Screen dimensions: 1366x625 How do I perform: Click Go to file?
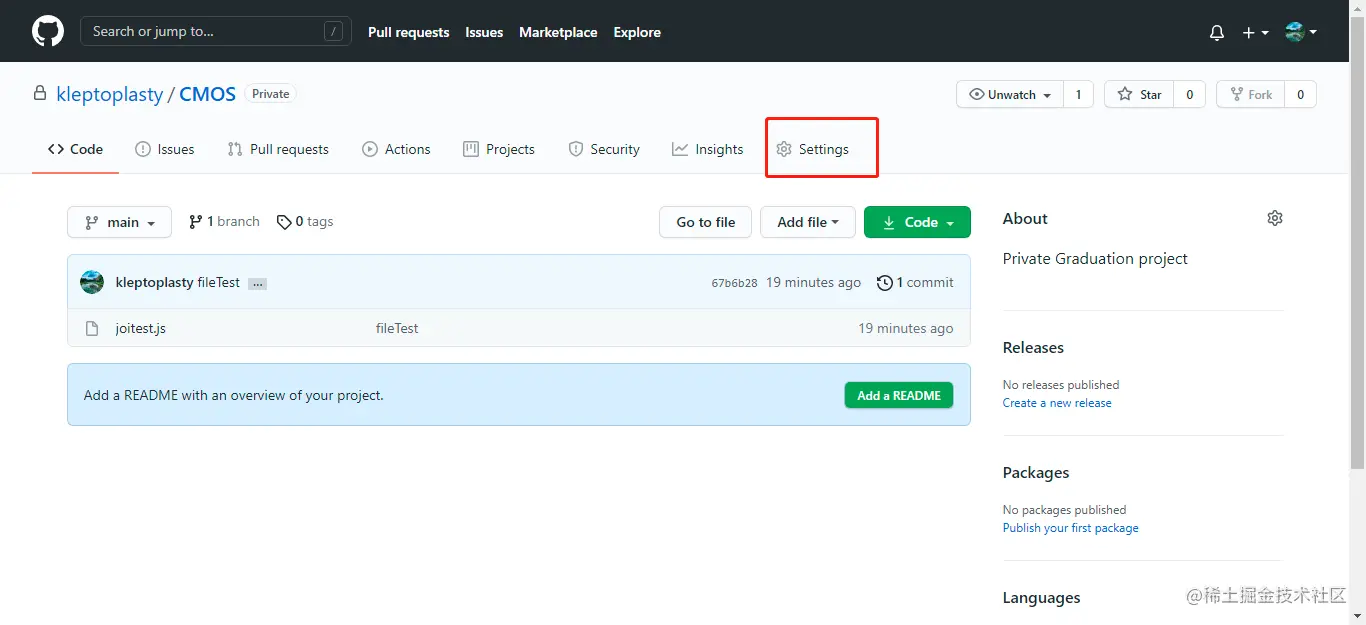(706, 222)
